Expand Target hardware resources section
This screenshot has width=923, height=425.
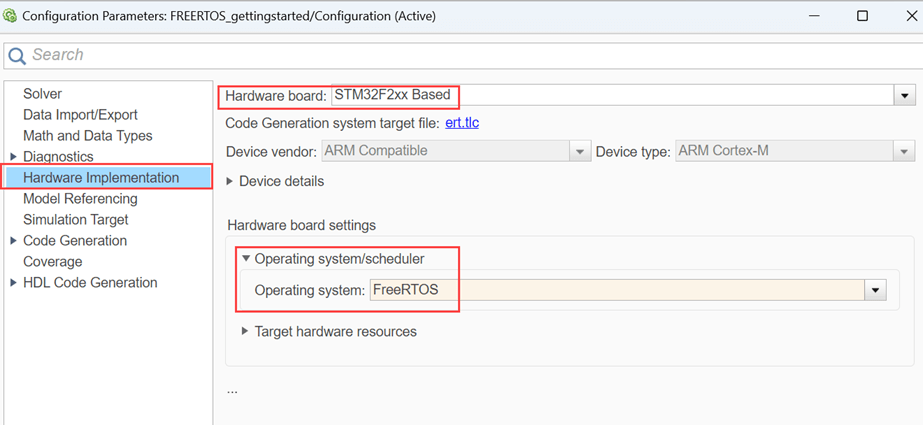[x=246, y=331]
